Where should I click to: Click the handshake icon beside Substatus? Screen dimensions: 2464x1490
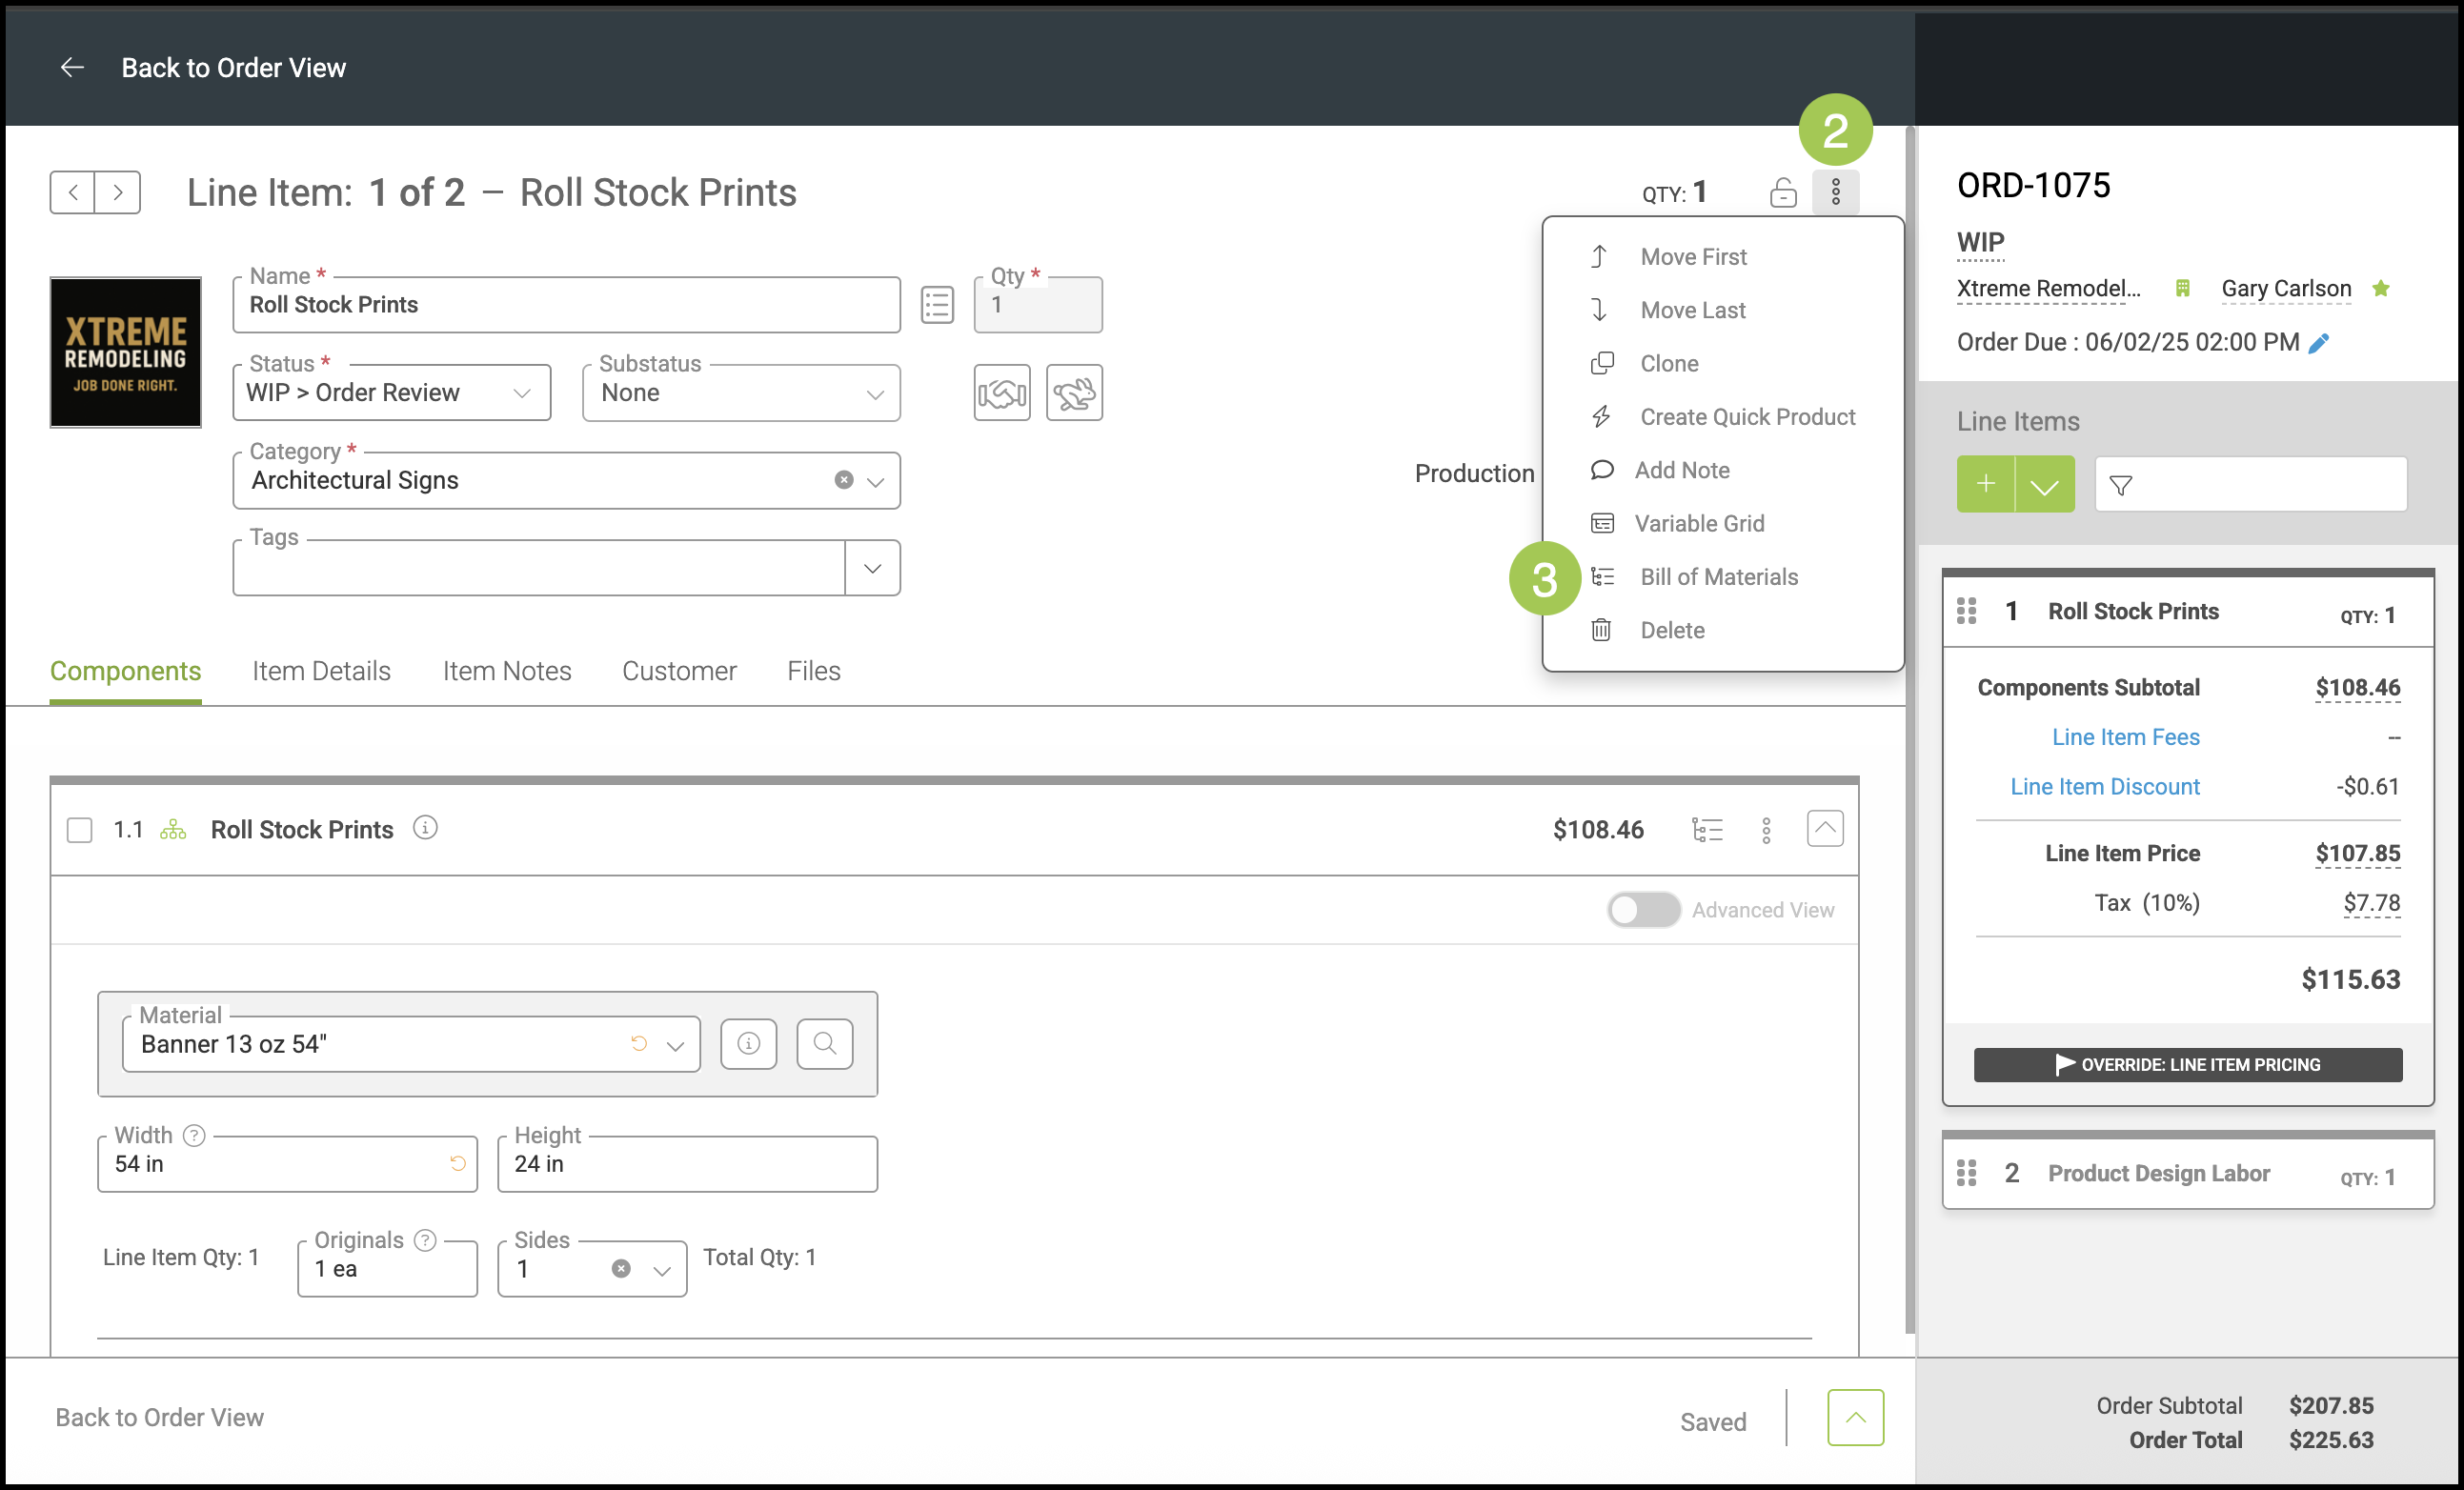(1001, 393)
